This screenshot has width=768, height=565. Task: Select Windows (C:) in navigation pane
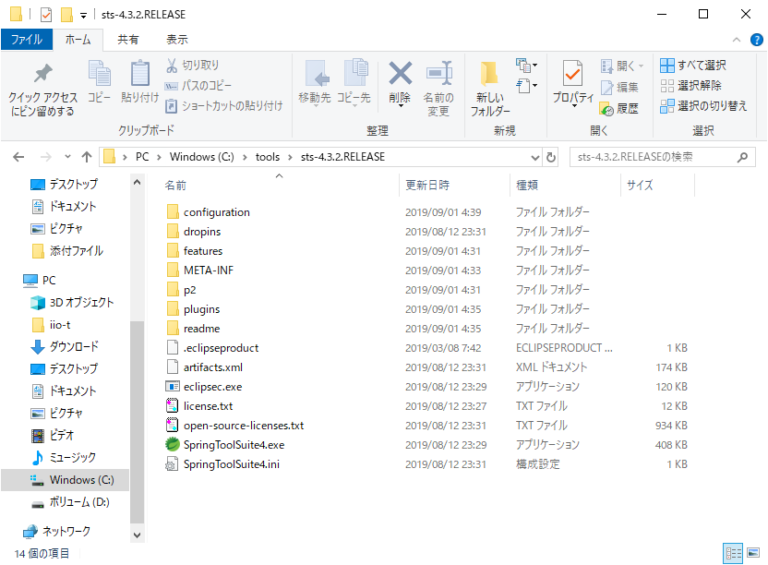[65, 480]
